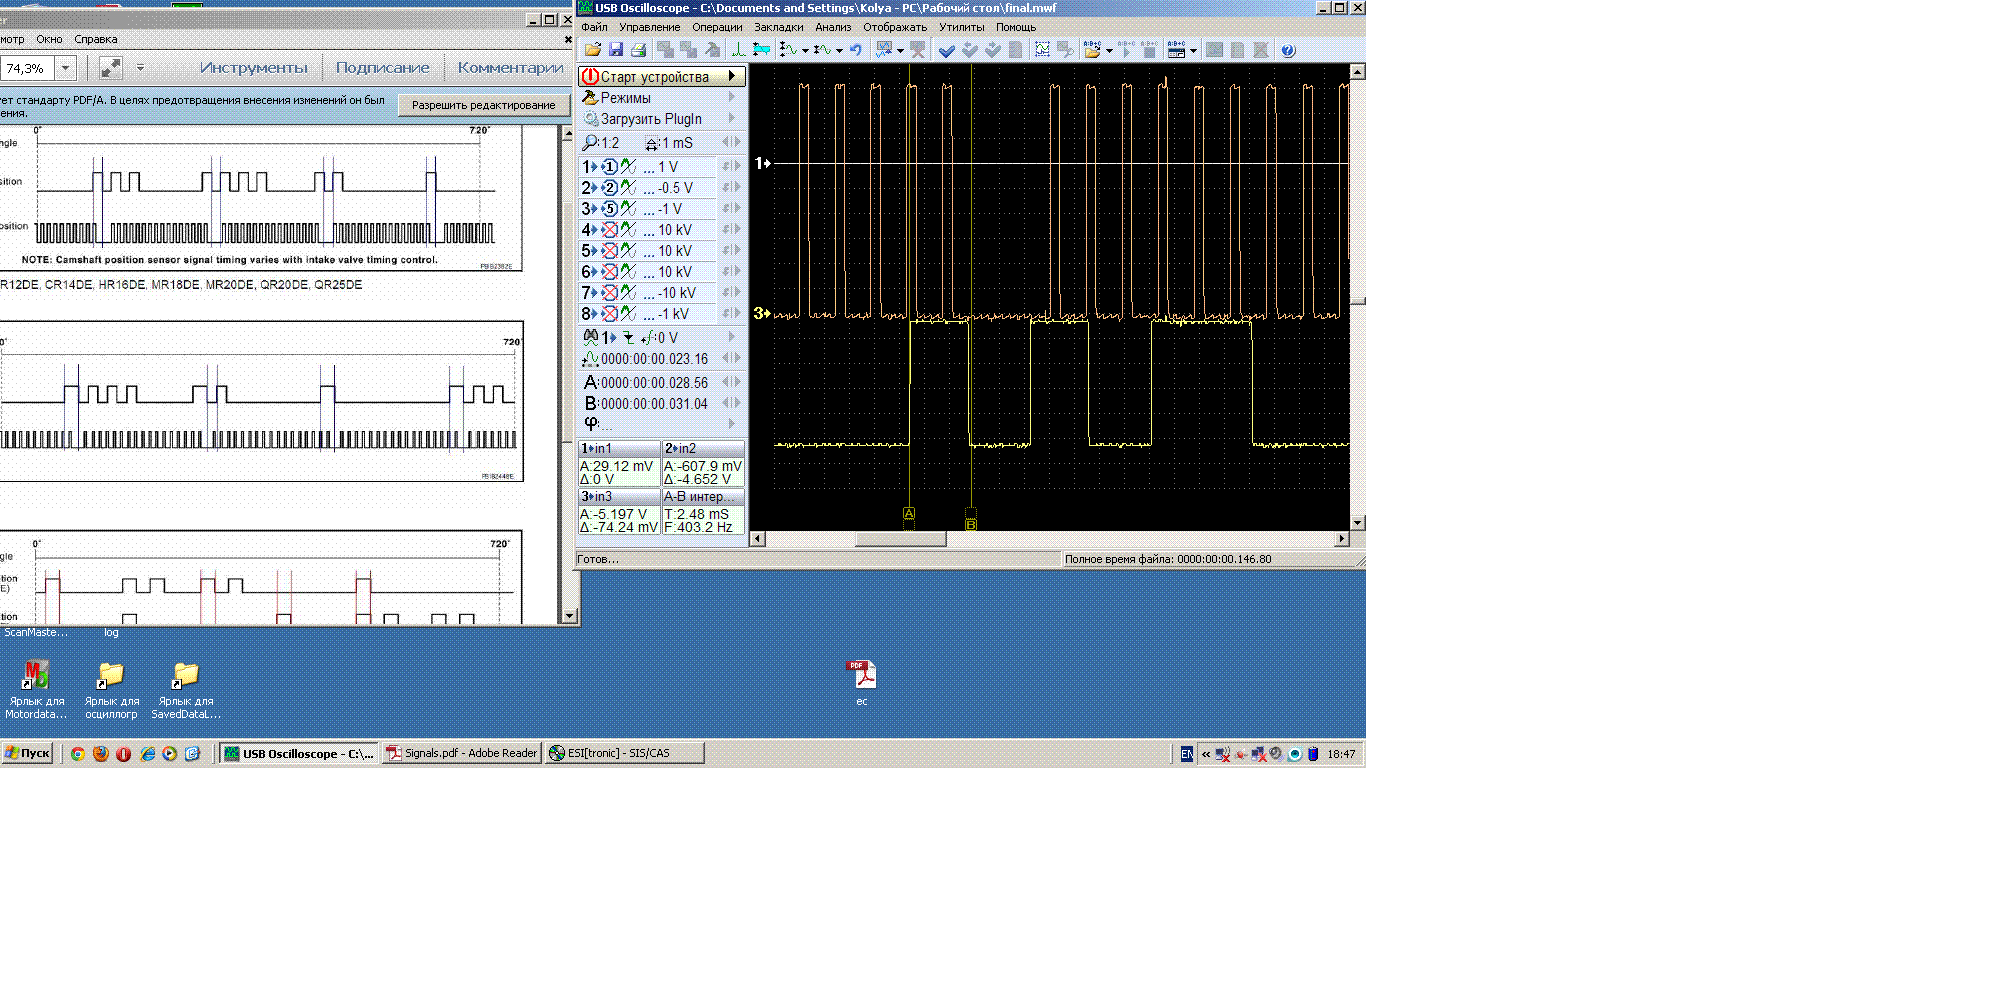Click the blue help question mark icon
Image resolution: width=2000 pixels, height=1000 pixels.
(1288, 50)
